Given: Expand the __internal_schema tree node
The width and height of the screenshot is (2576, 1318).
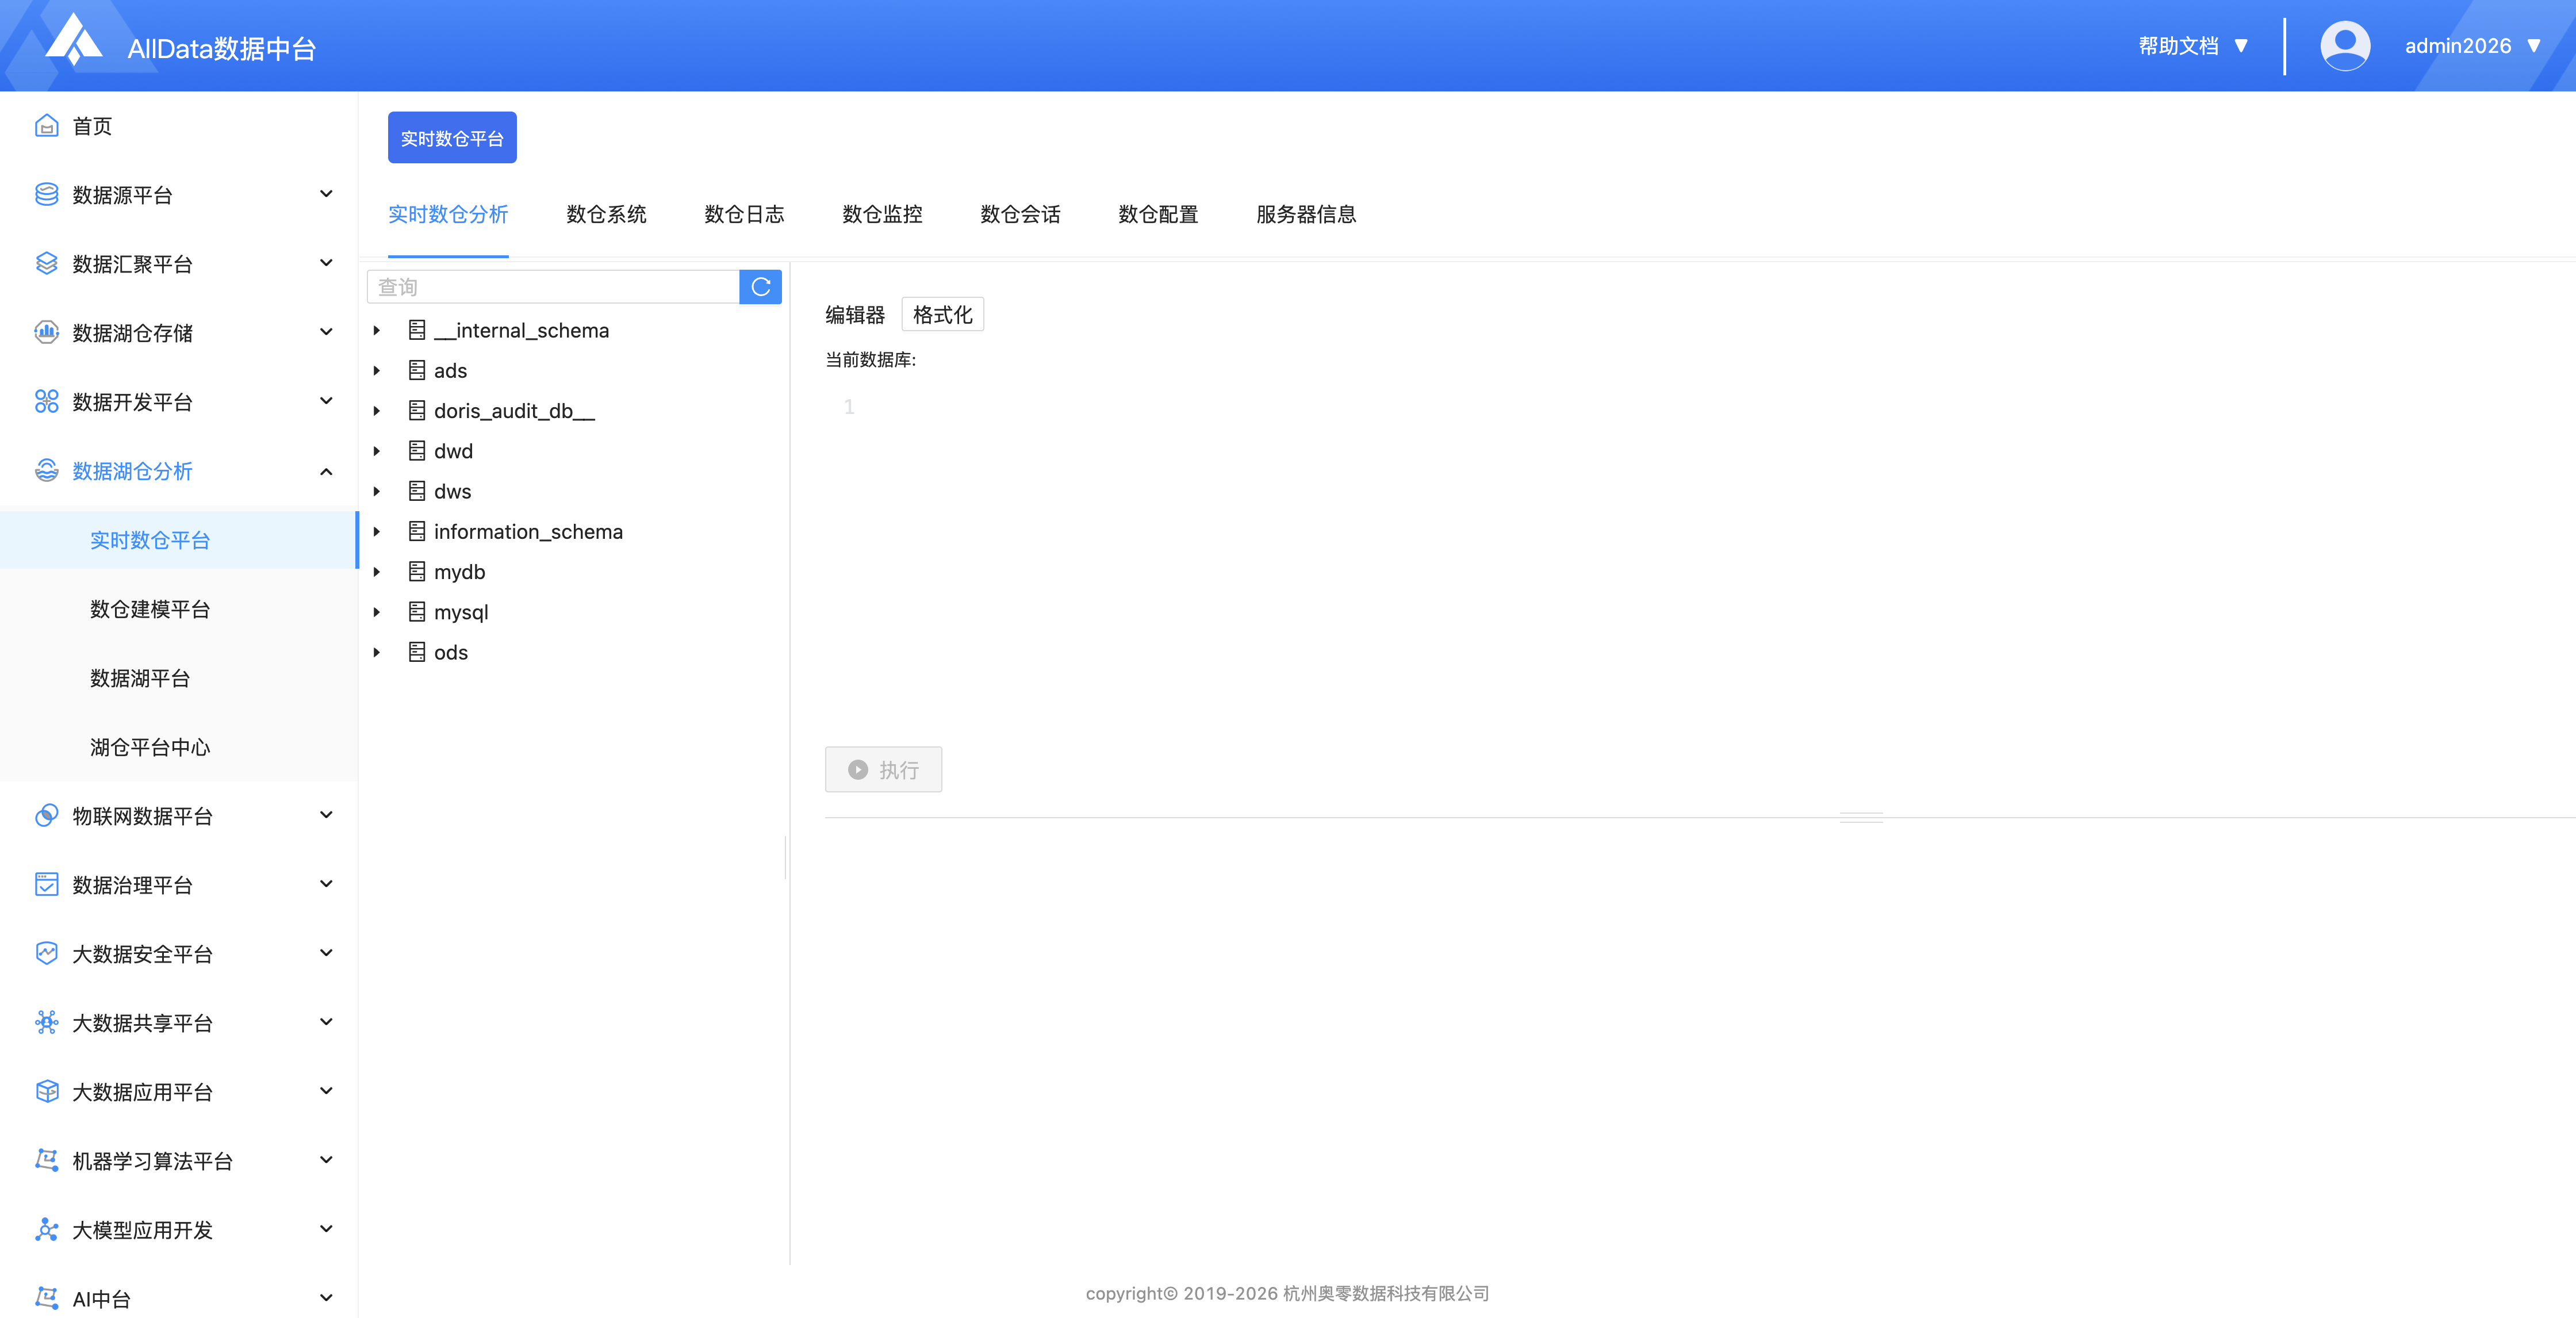Looking at the screenshot, I should pos(377,330).
